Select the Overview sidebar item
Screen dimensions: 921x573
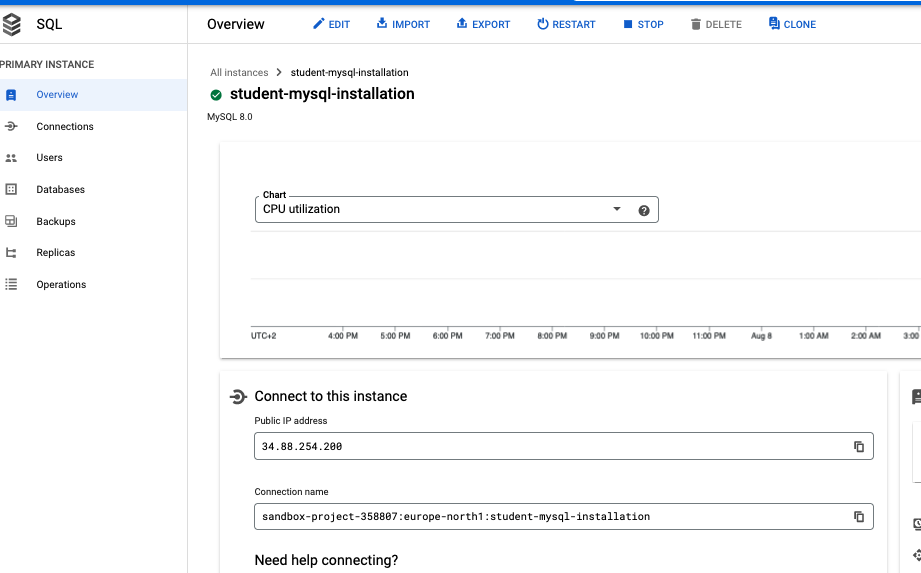57,95
